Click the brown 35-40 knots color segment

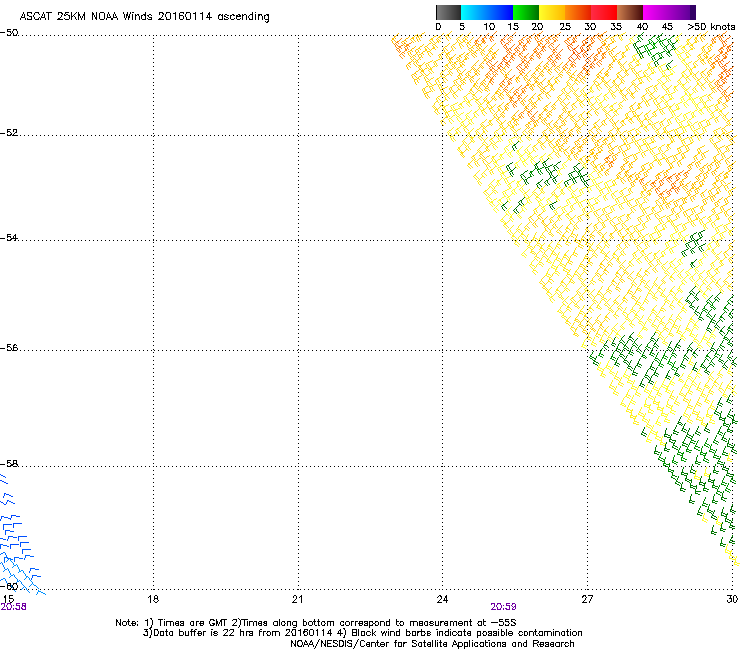tap(630, 12)
